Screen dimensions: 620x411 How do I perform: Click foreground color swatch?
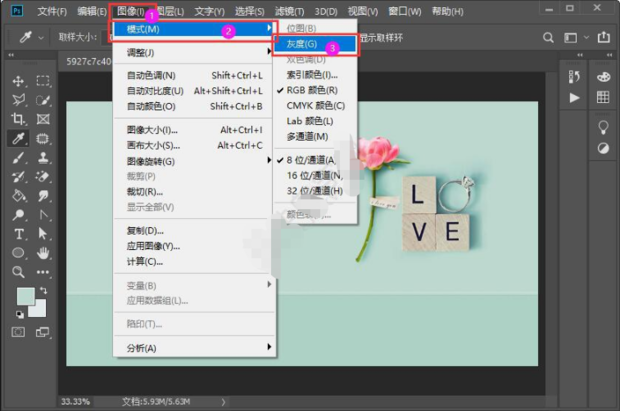tap(25, 296)
